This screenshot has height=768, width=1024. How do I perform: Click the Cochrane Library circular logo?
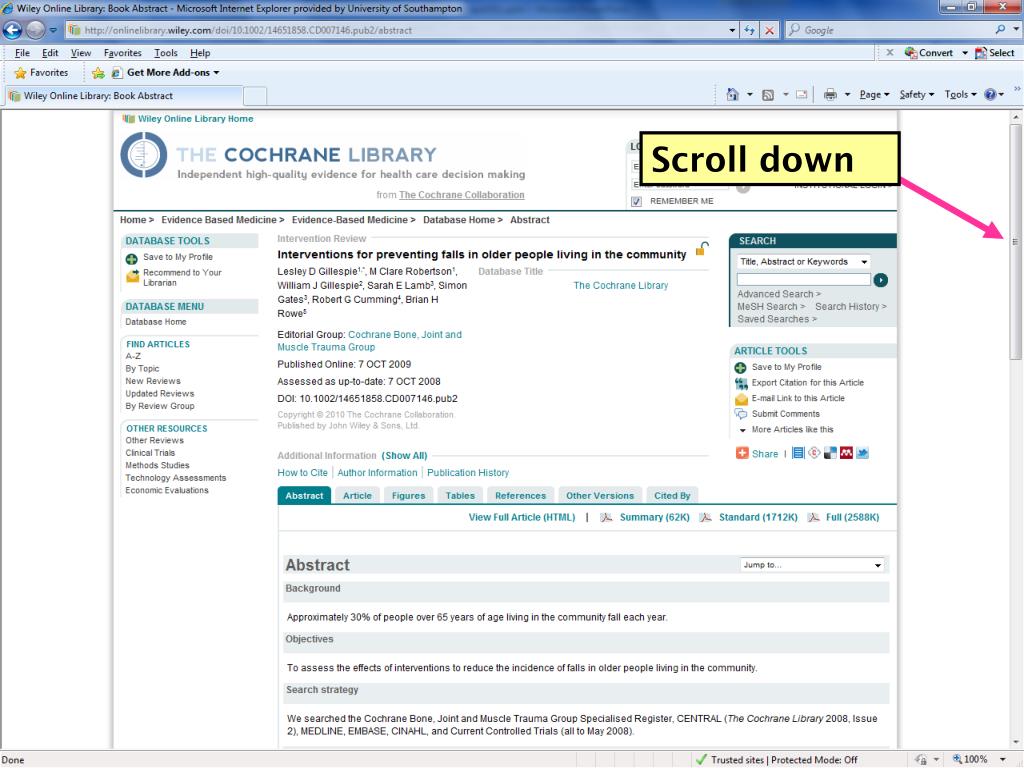tap(144, 155)
